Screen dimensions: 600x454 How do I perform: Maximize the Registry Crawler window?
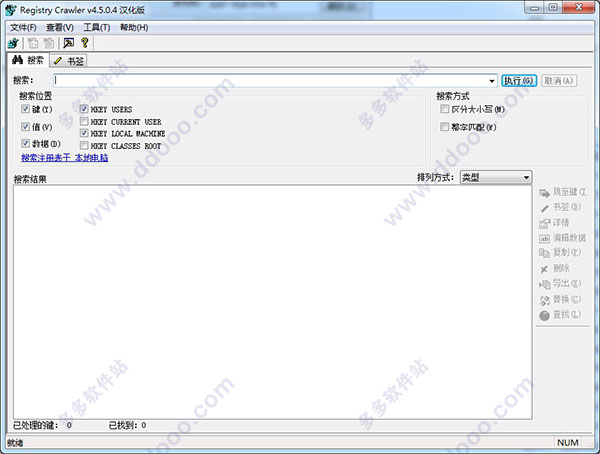[x=553, y=7]
